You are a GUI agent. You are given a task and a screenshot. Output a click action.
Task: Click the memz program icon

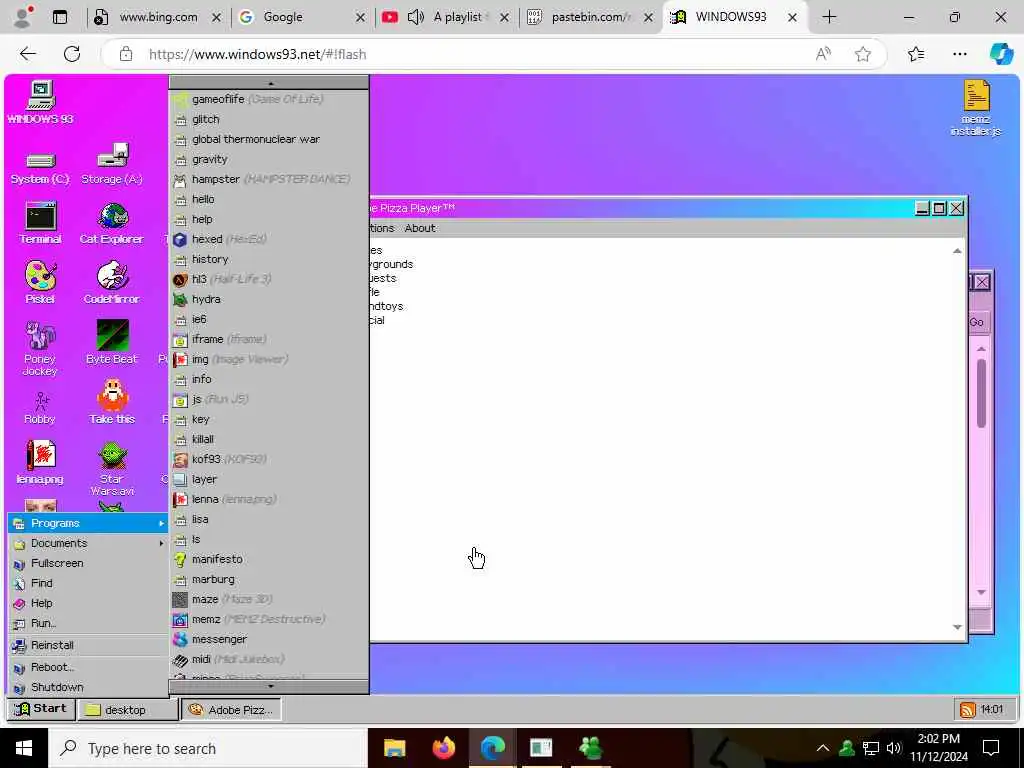pos(180,620)
